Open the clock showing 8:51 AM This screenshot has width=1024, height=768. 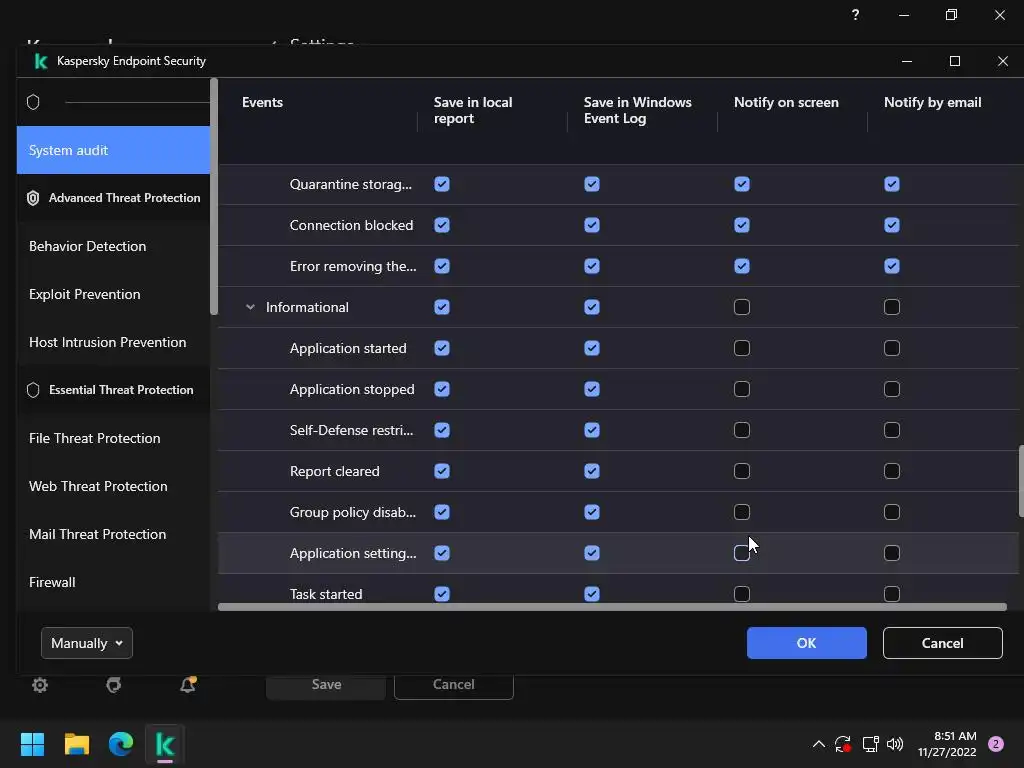pyautogui.click(x=947, y=744)
